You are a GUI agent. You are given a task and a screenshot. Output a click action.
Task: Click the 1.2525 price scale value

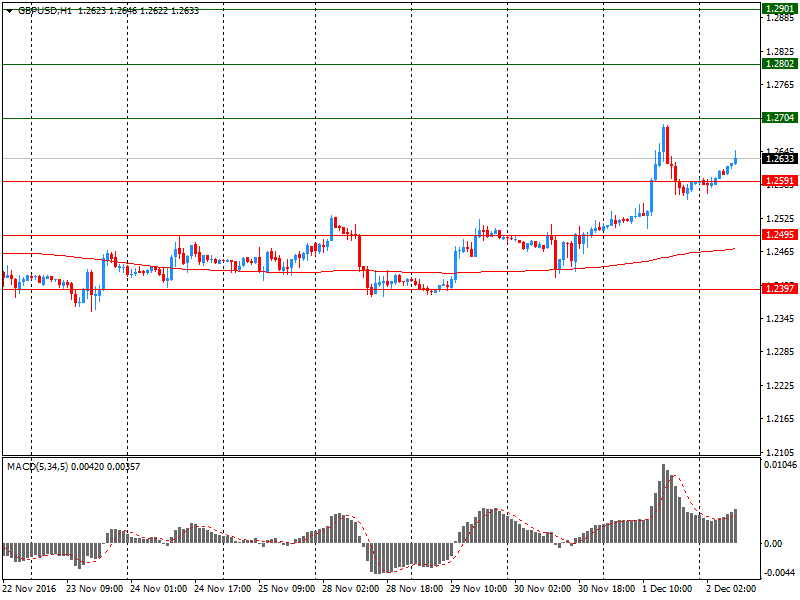point(780,218)
